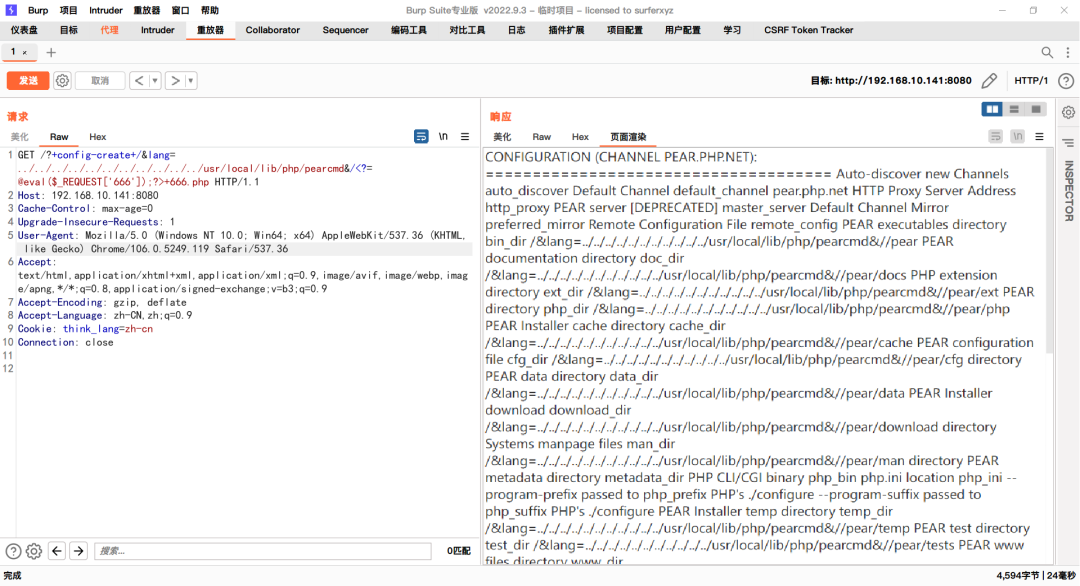
Task: Open the three-dot options menu at top right
Action: coord(1068,52)
